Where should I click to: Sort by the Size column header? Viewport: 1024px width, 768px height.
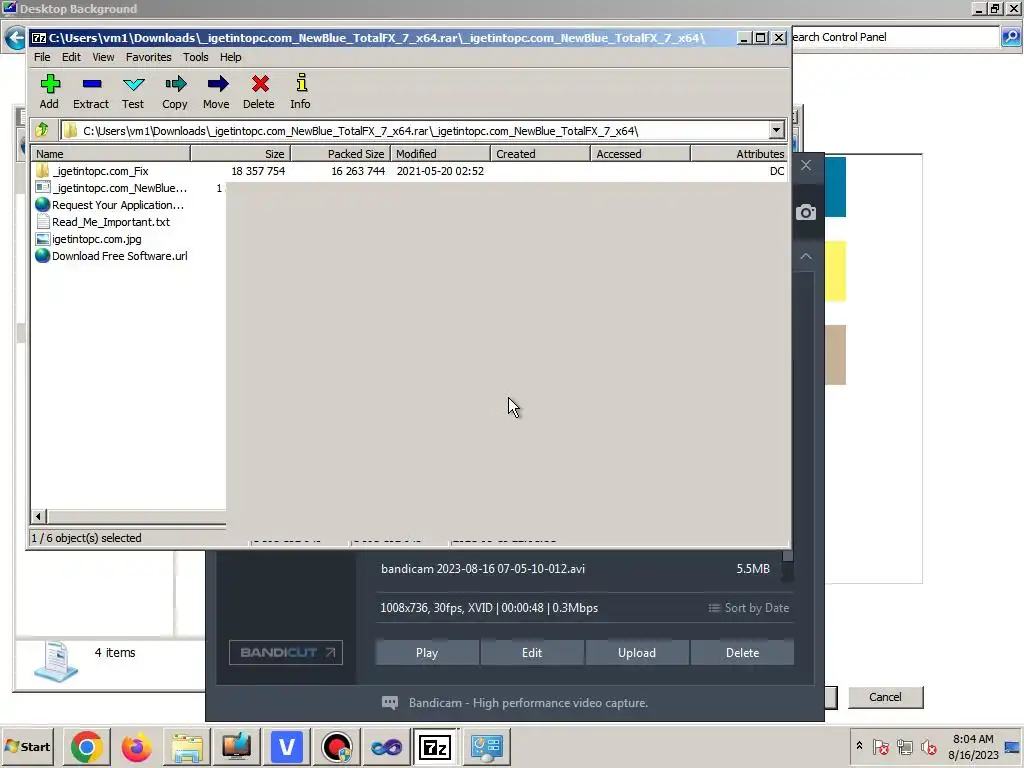(240, 153)
